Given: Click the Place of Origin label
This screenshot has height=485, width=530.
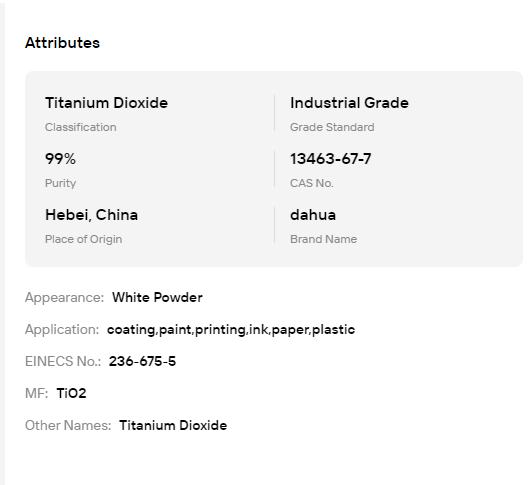Looking at the screenshot, I should pyautogui.click(x=83, y=239).
